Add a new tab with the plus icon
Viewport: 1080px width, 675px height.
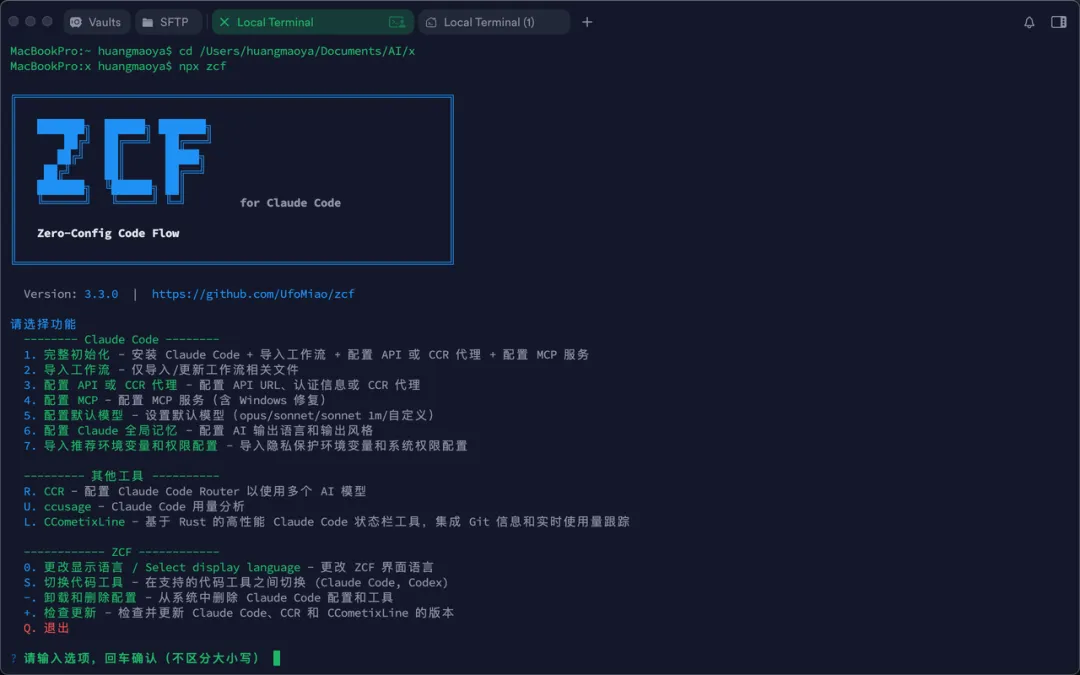(x=587, y=22)
